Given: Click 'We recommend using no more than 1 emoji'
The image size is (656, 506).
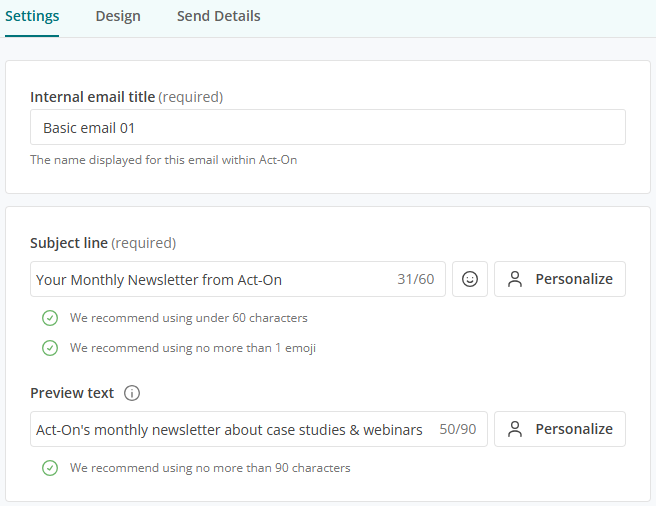Looking at the screenshot, I should pos(193,348).
